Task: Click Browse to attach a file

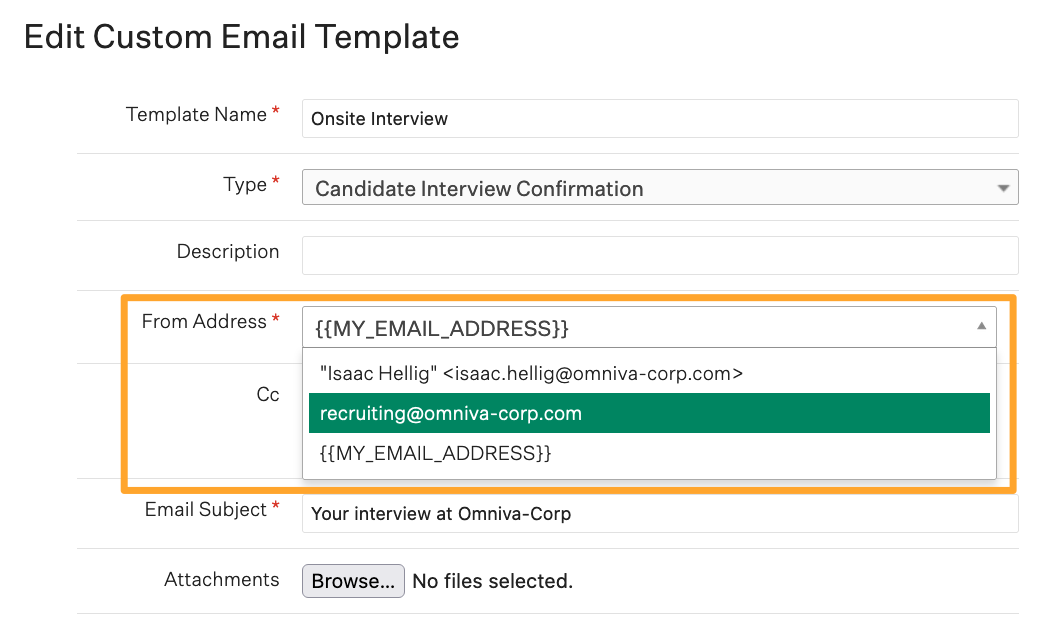Action: (x=353, y=581)
